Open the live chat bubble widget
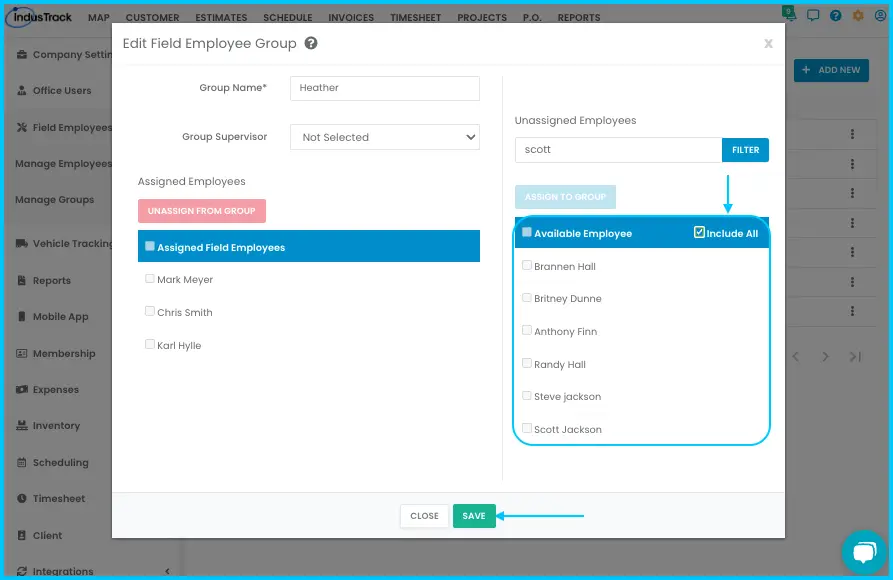The height and width of the screenshot is (580, 893). tap(864, 552)
